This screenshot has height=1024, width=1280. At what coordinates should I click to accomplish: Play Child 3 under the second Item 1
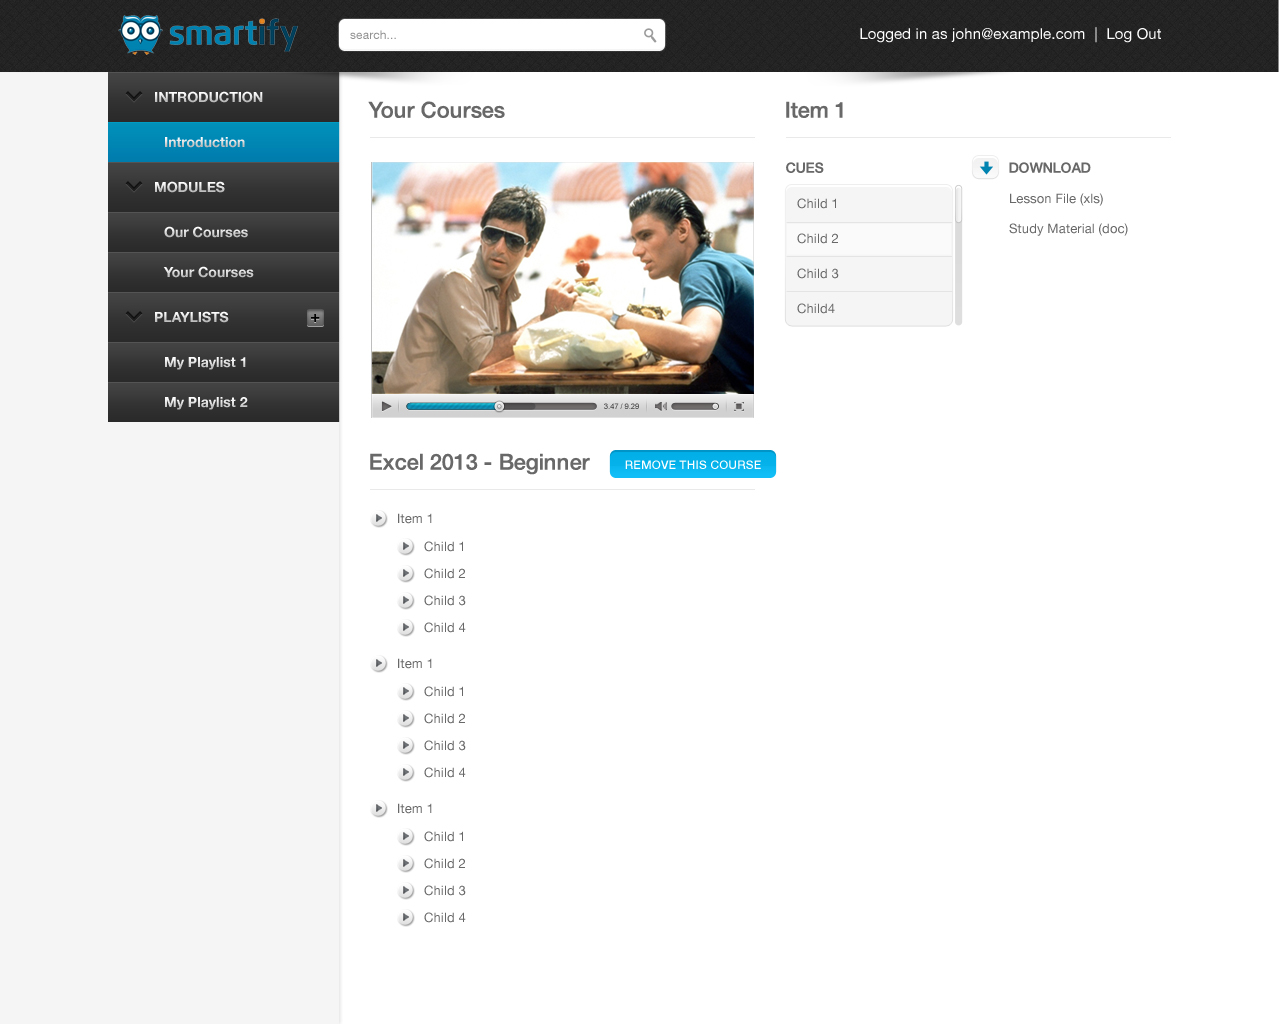coord(407,746)
